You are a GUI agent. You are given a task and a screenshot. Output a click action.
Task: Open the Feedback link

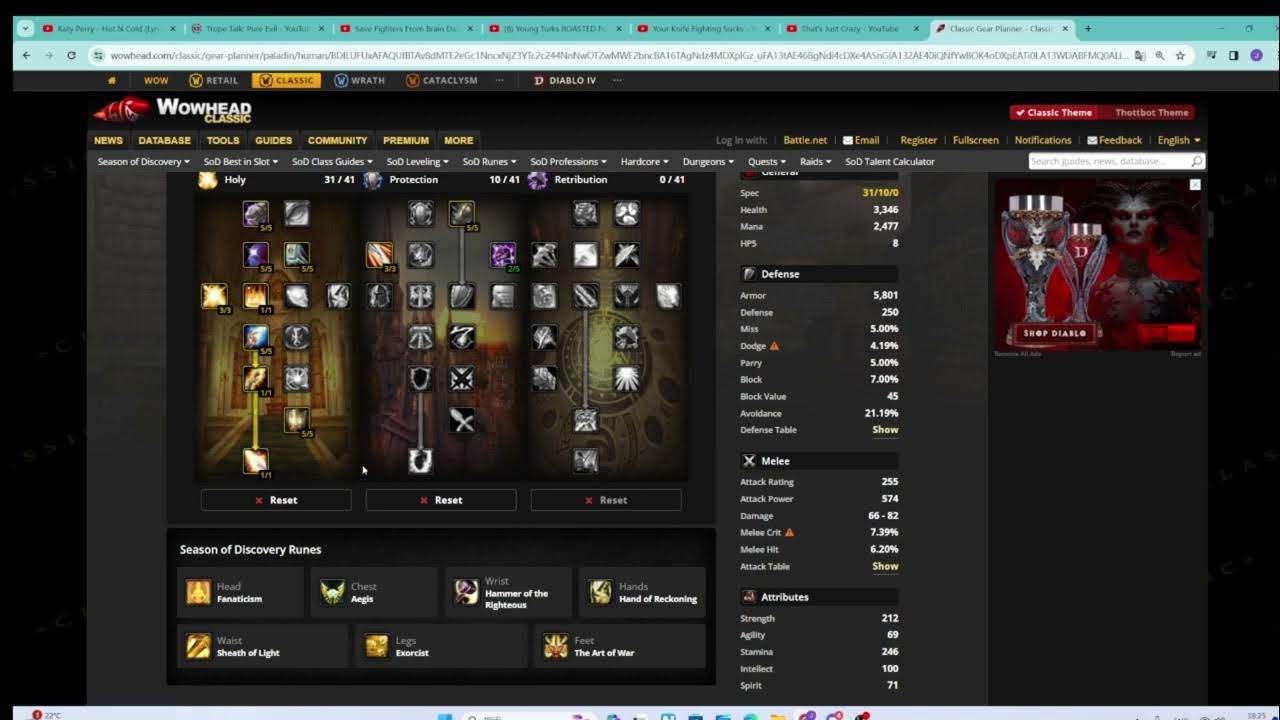click(x=1114, y=140)
